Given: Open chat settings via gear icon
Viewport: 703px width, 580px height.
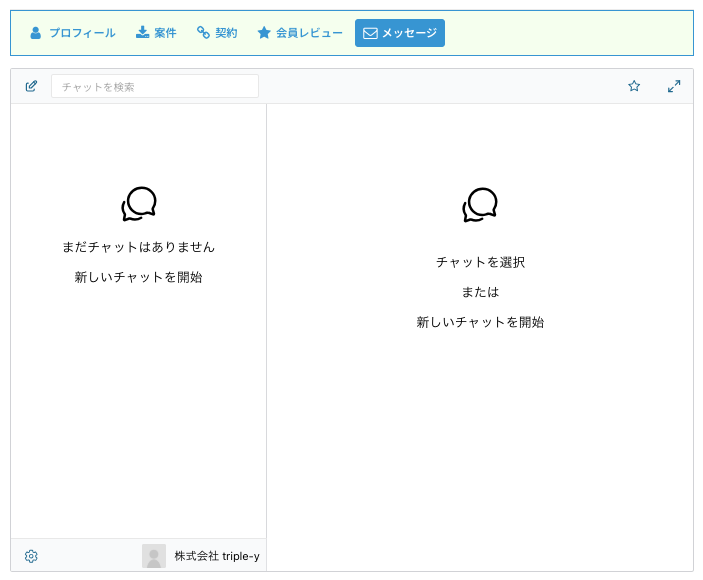Looking at the screenshot, I should tap(31, 556).
